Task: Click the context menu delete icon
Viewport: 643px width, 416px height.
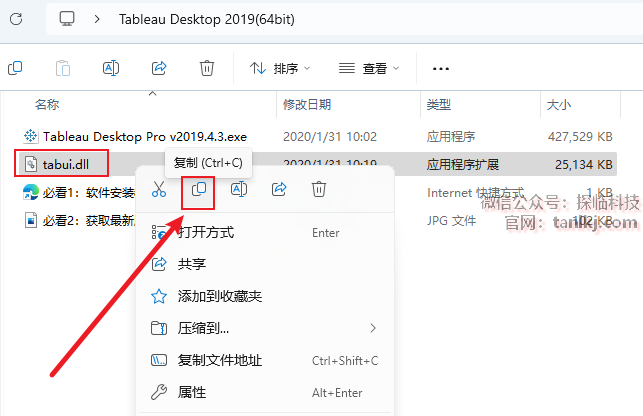Action: coord(319,189)
